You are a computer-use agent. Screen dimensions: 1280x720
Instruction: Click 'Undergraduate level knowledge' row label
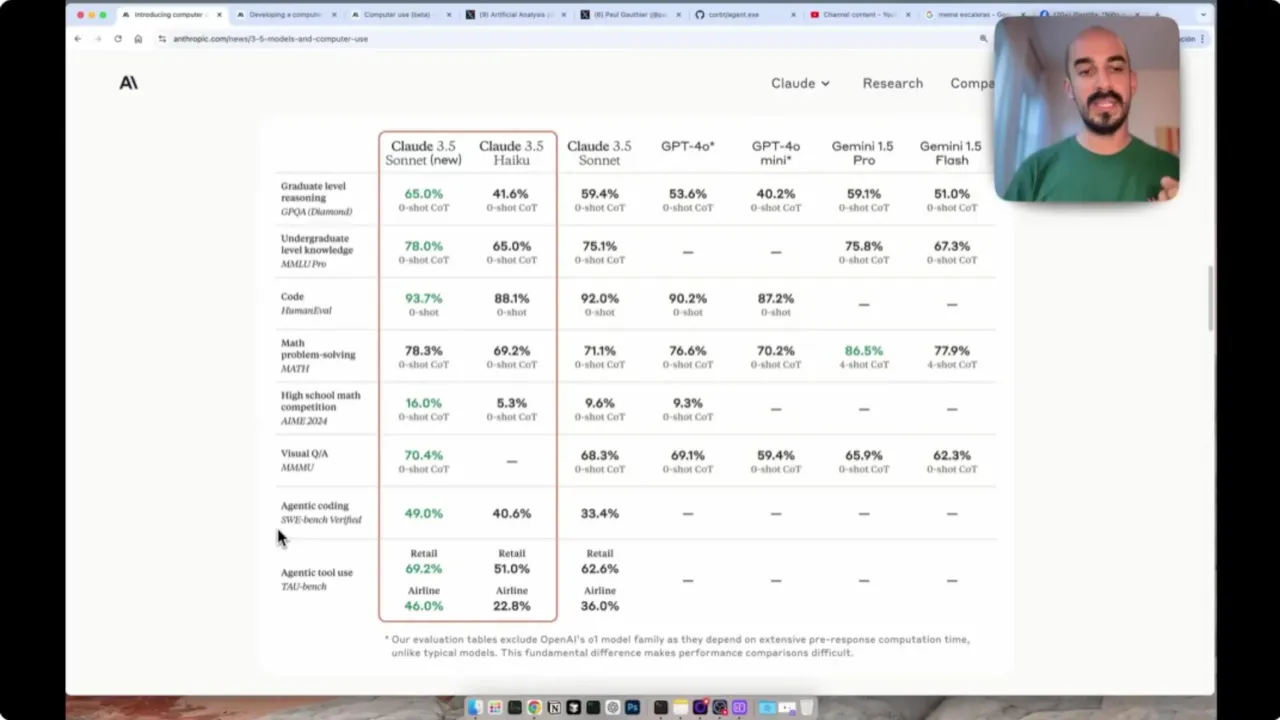click(x=316, y=250)
